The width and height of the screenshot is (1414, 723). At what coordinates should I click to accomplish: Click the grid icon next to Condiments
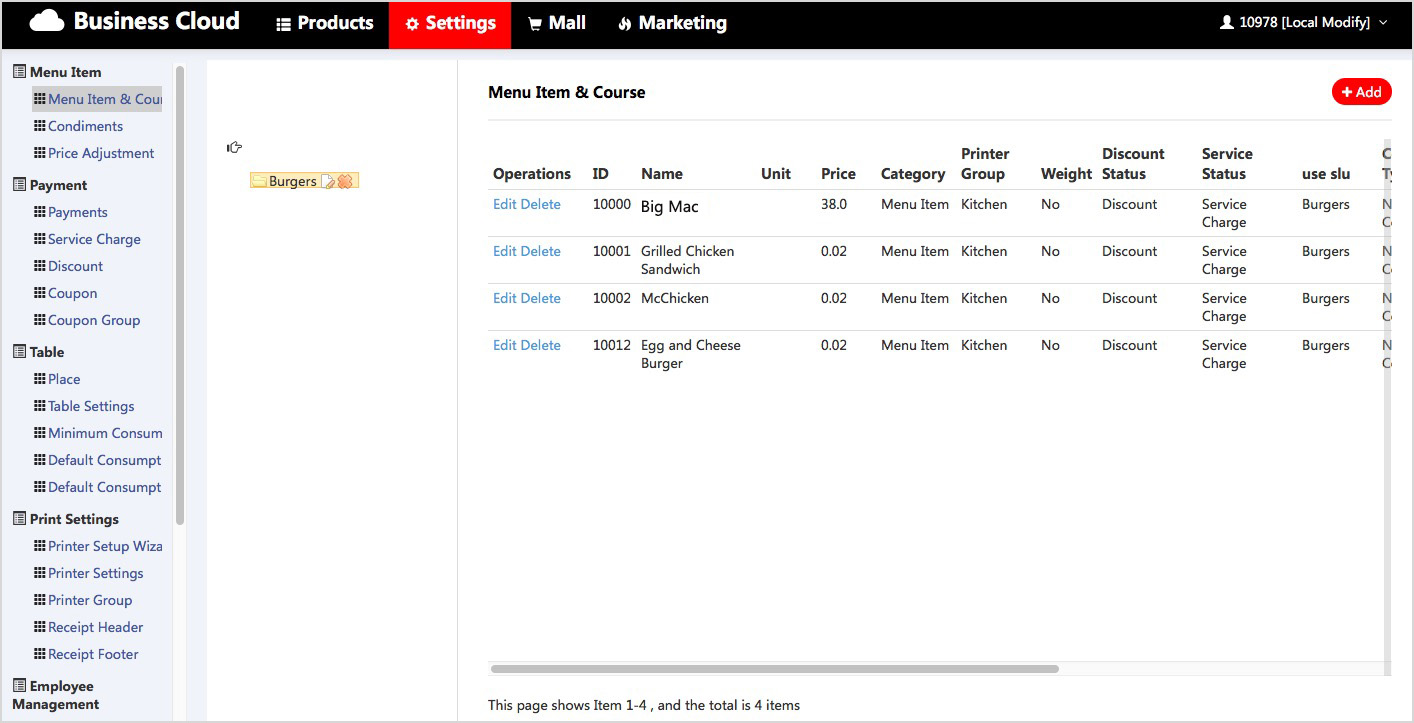(x=40, y=126)
